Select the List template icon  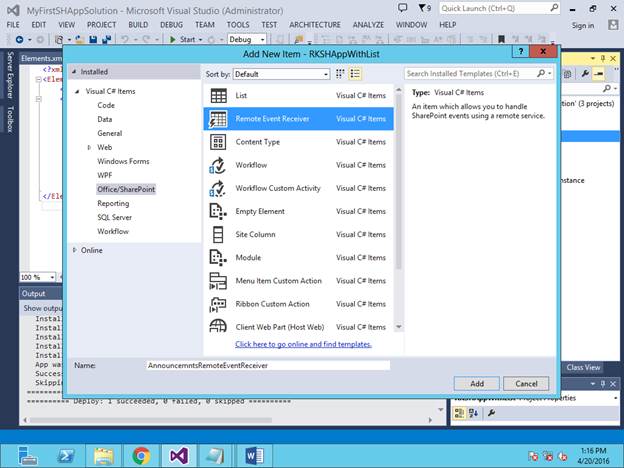218,96
